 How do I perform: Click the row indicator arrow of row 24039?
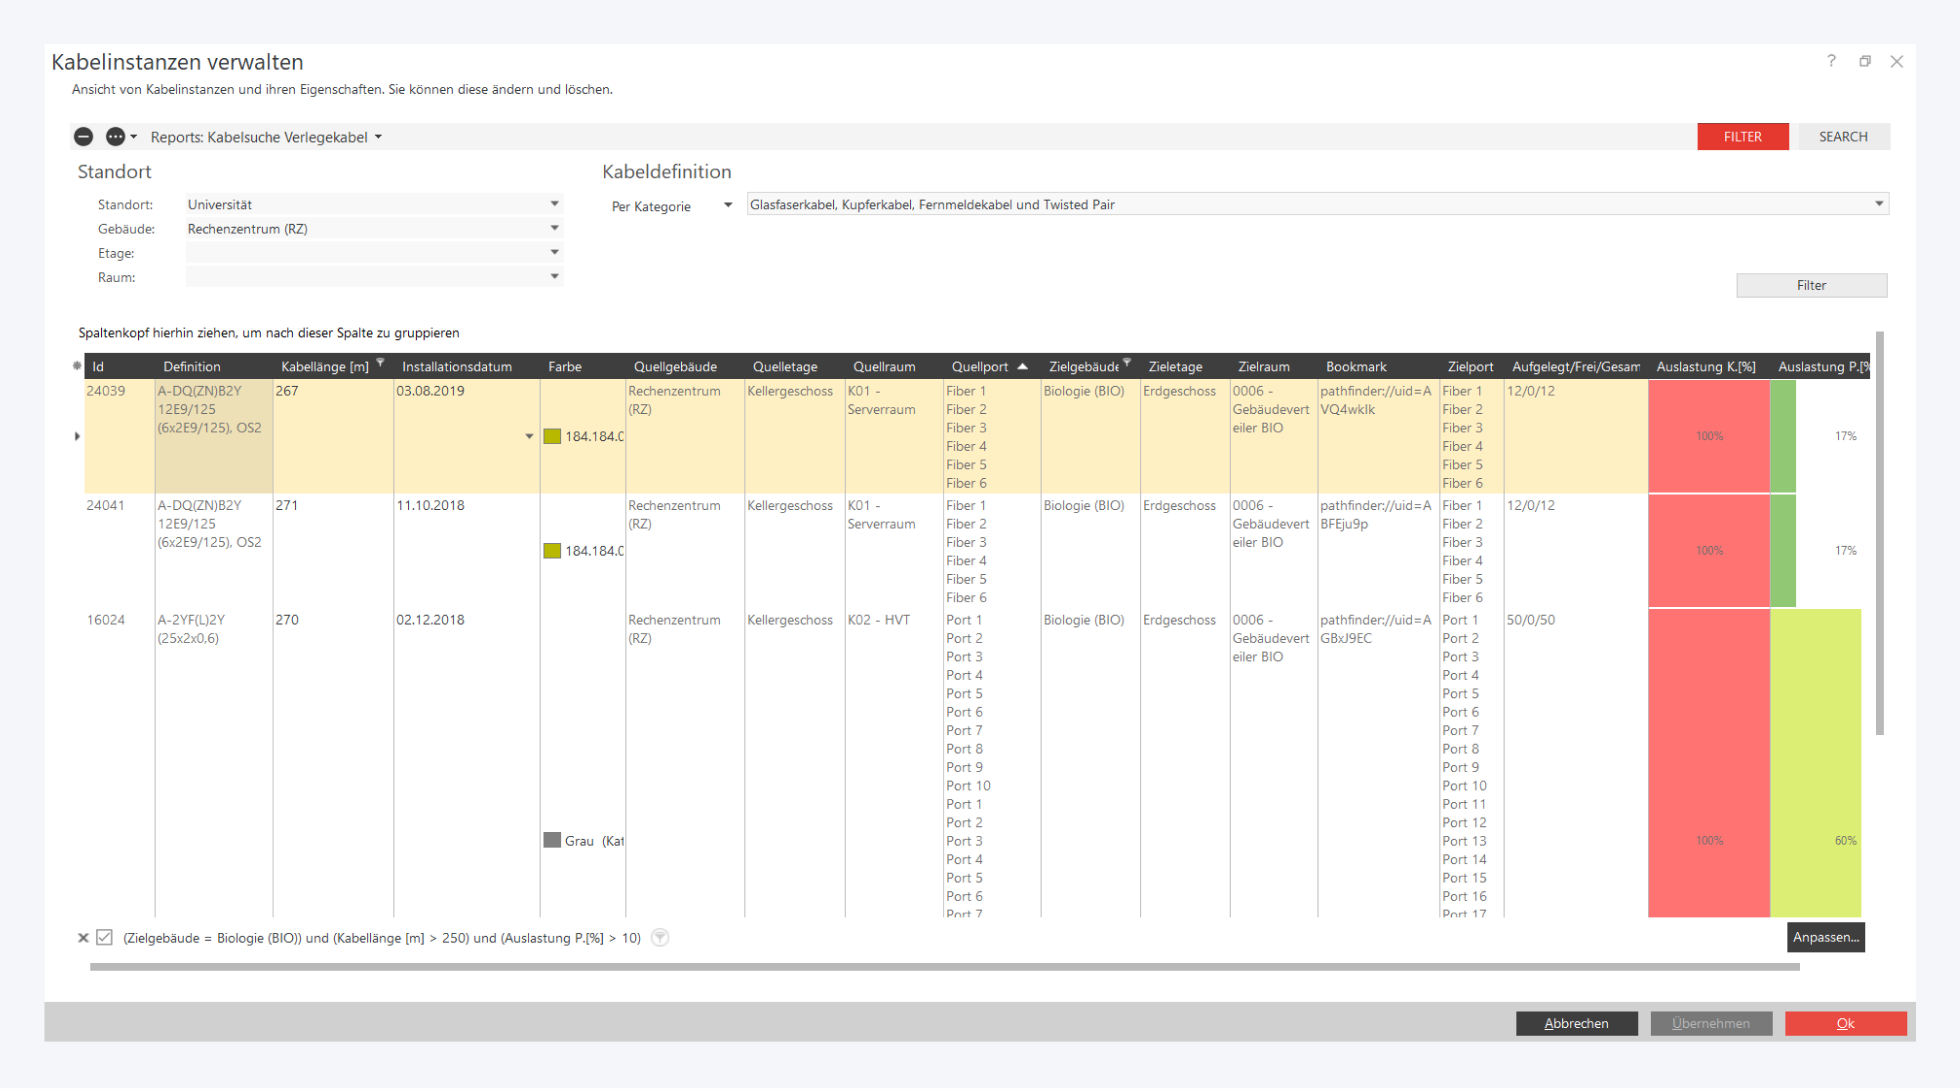pos(77,436)
